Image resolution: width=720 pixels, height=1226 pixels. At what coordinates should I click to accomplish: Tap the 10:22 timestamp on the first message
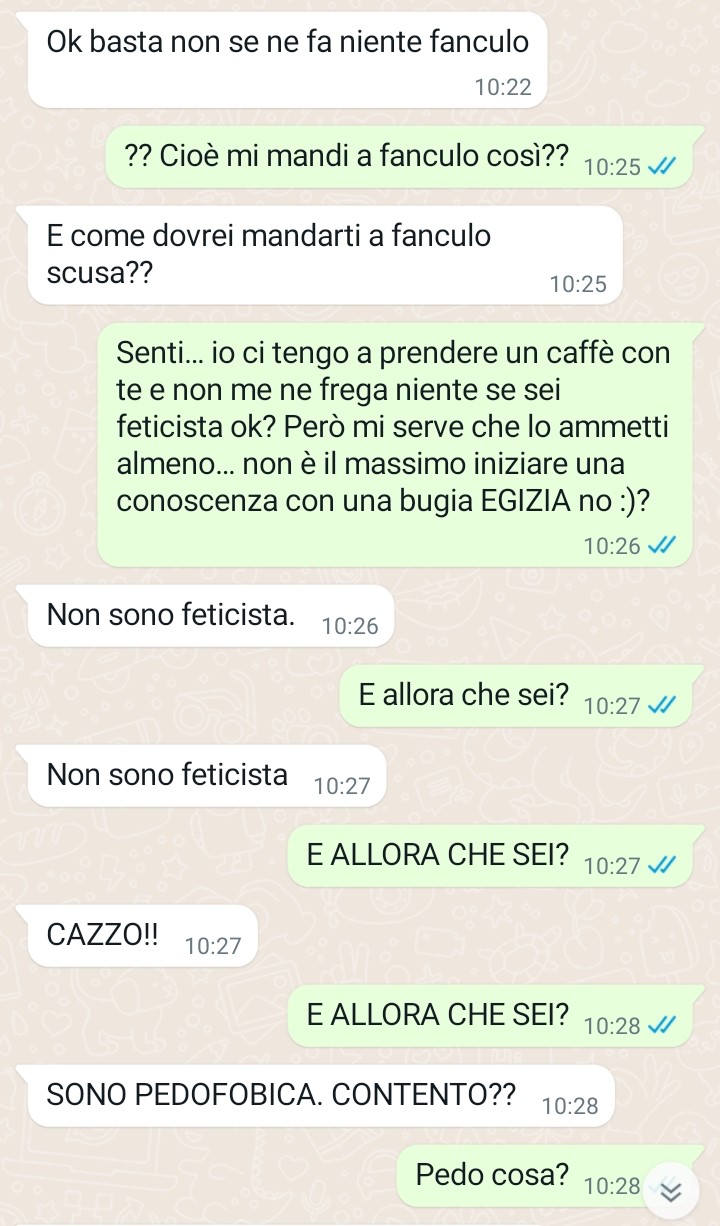point(503,87)
